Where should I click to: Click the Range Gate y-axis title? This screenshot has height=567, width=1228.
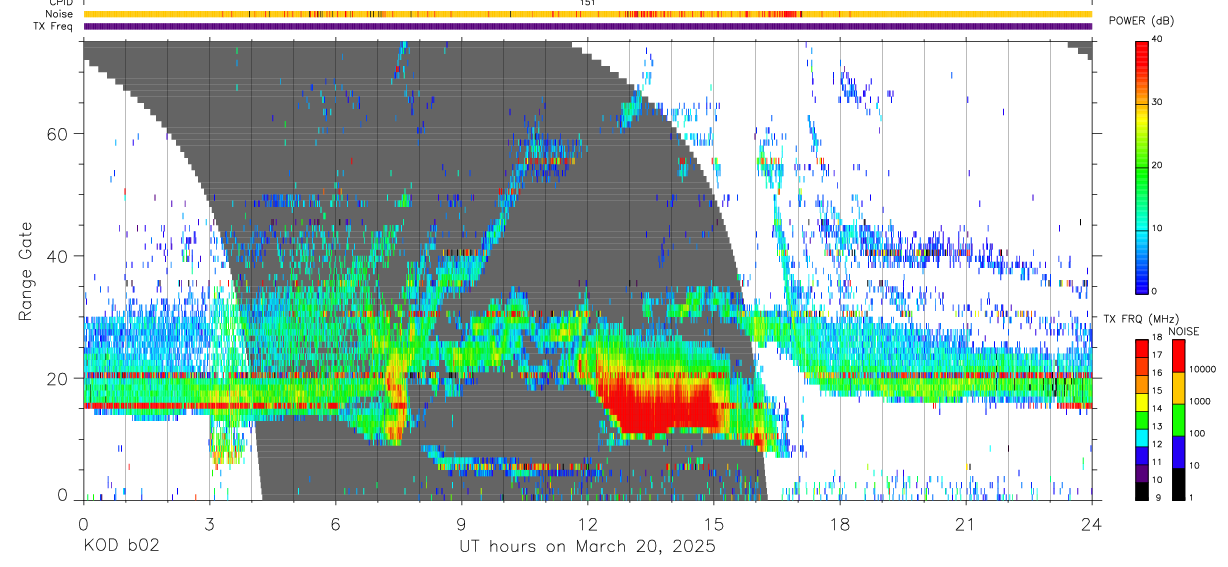point(26,272)
